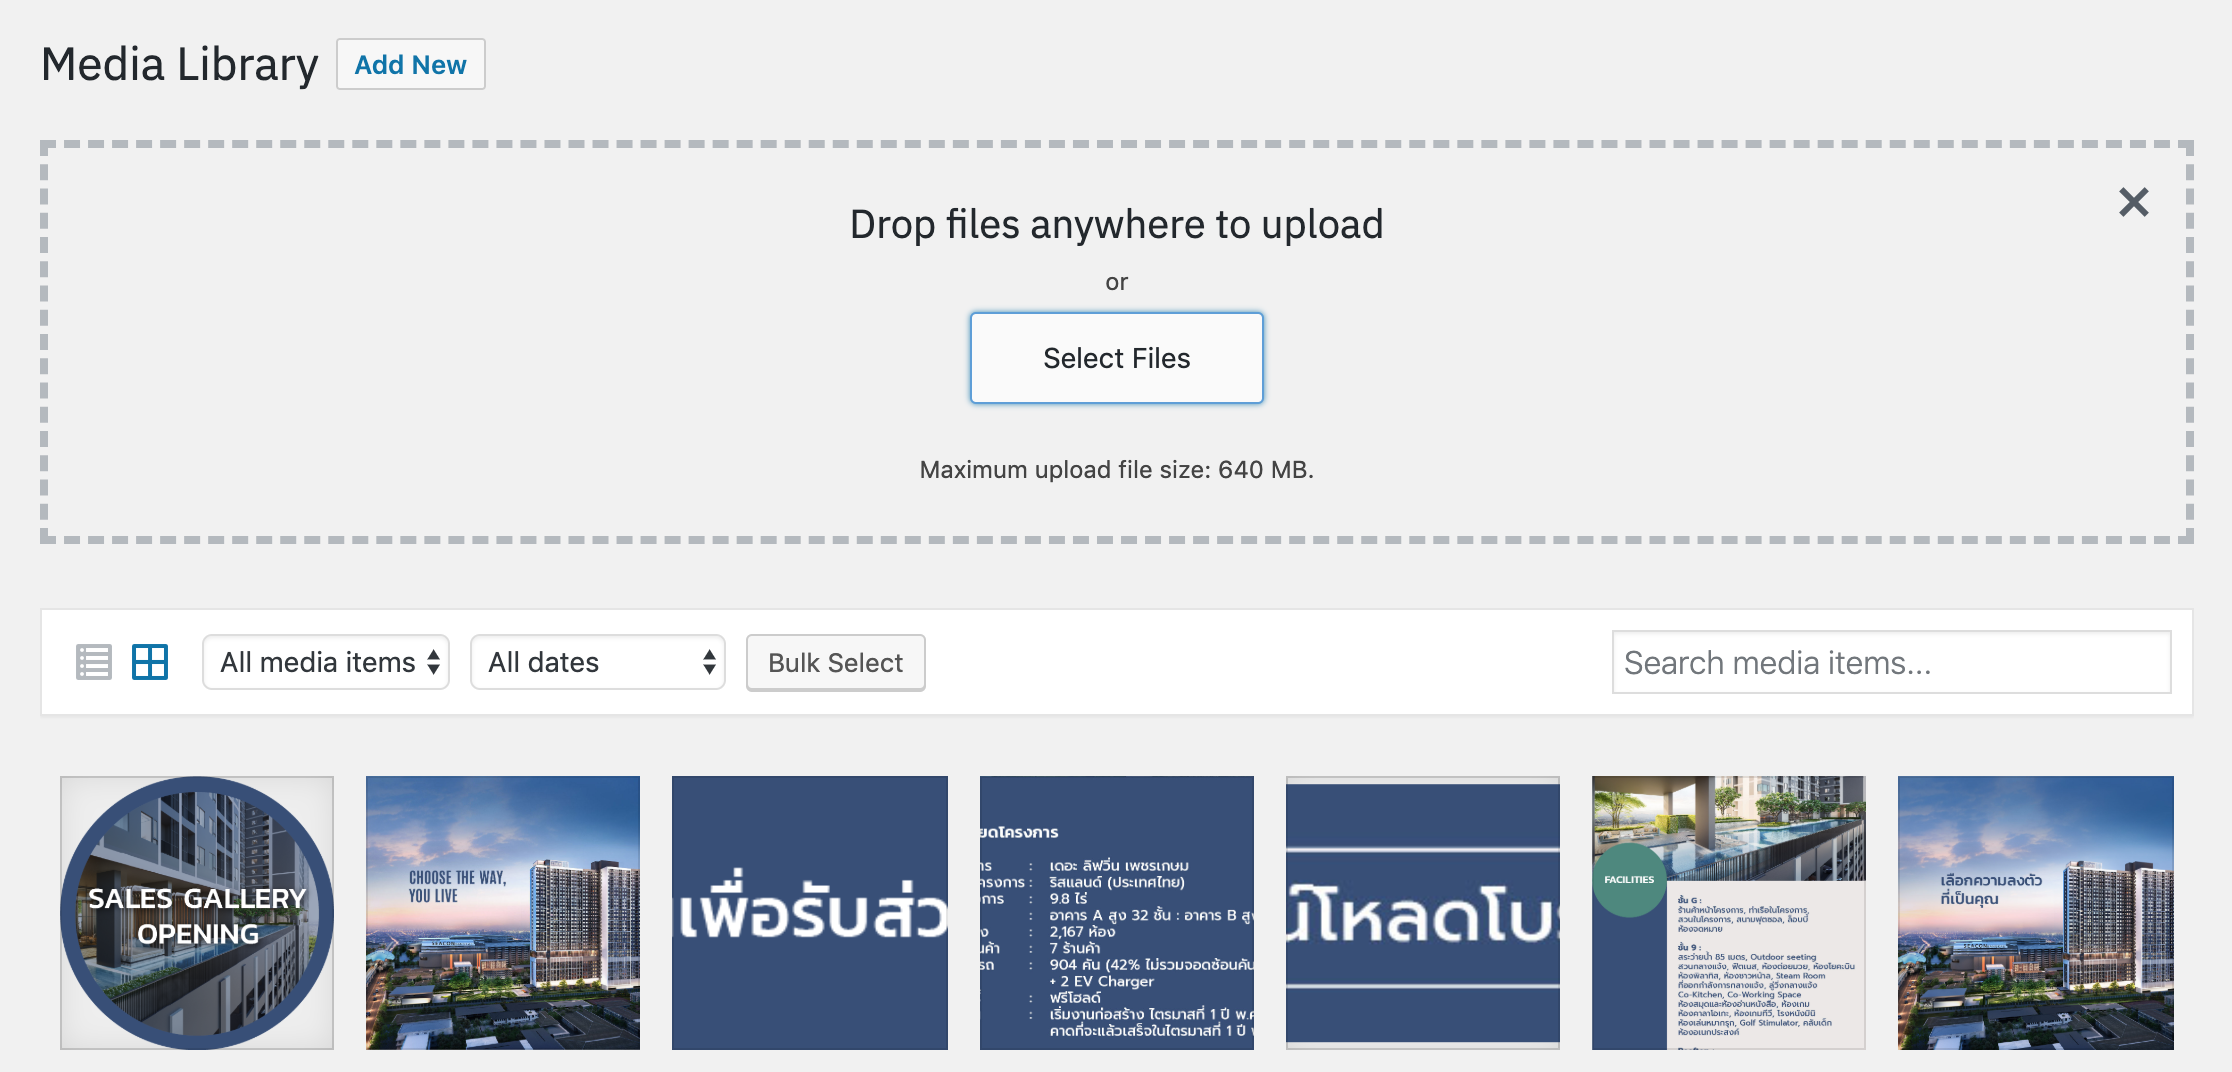Click the 'or' text above Select Files
Screen dimensions: 2232x1072
tap(1116, 283)
